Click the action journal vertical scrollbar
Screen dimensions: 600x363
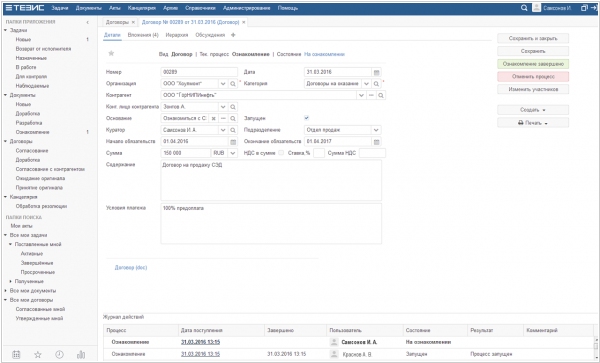[x=596, y=348]
